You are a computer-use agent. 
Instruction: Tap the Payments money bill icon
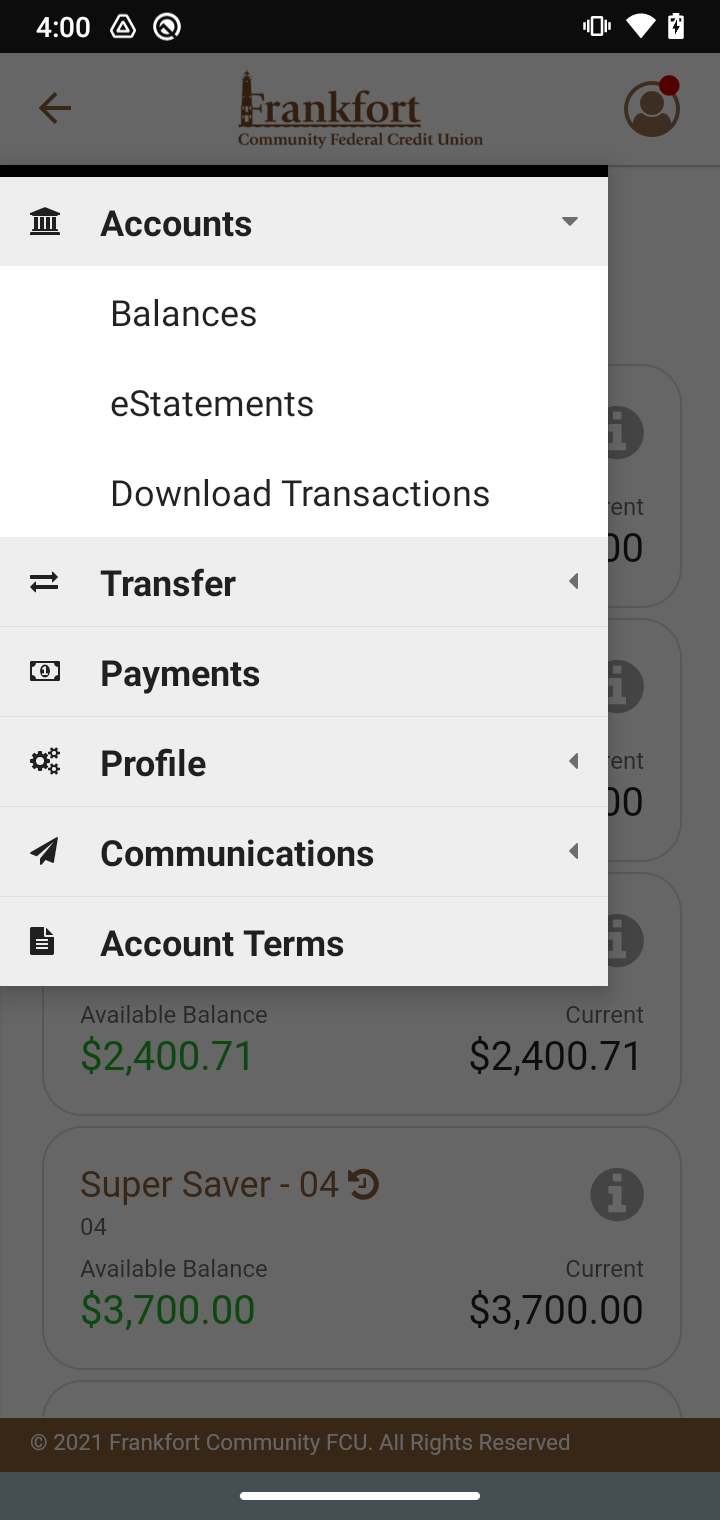tap(44, 672)
